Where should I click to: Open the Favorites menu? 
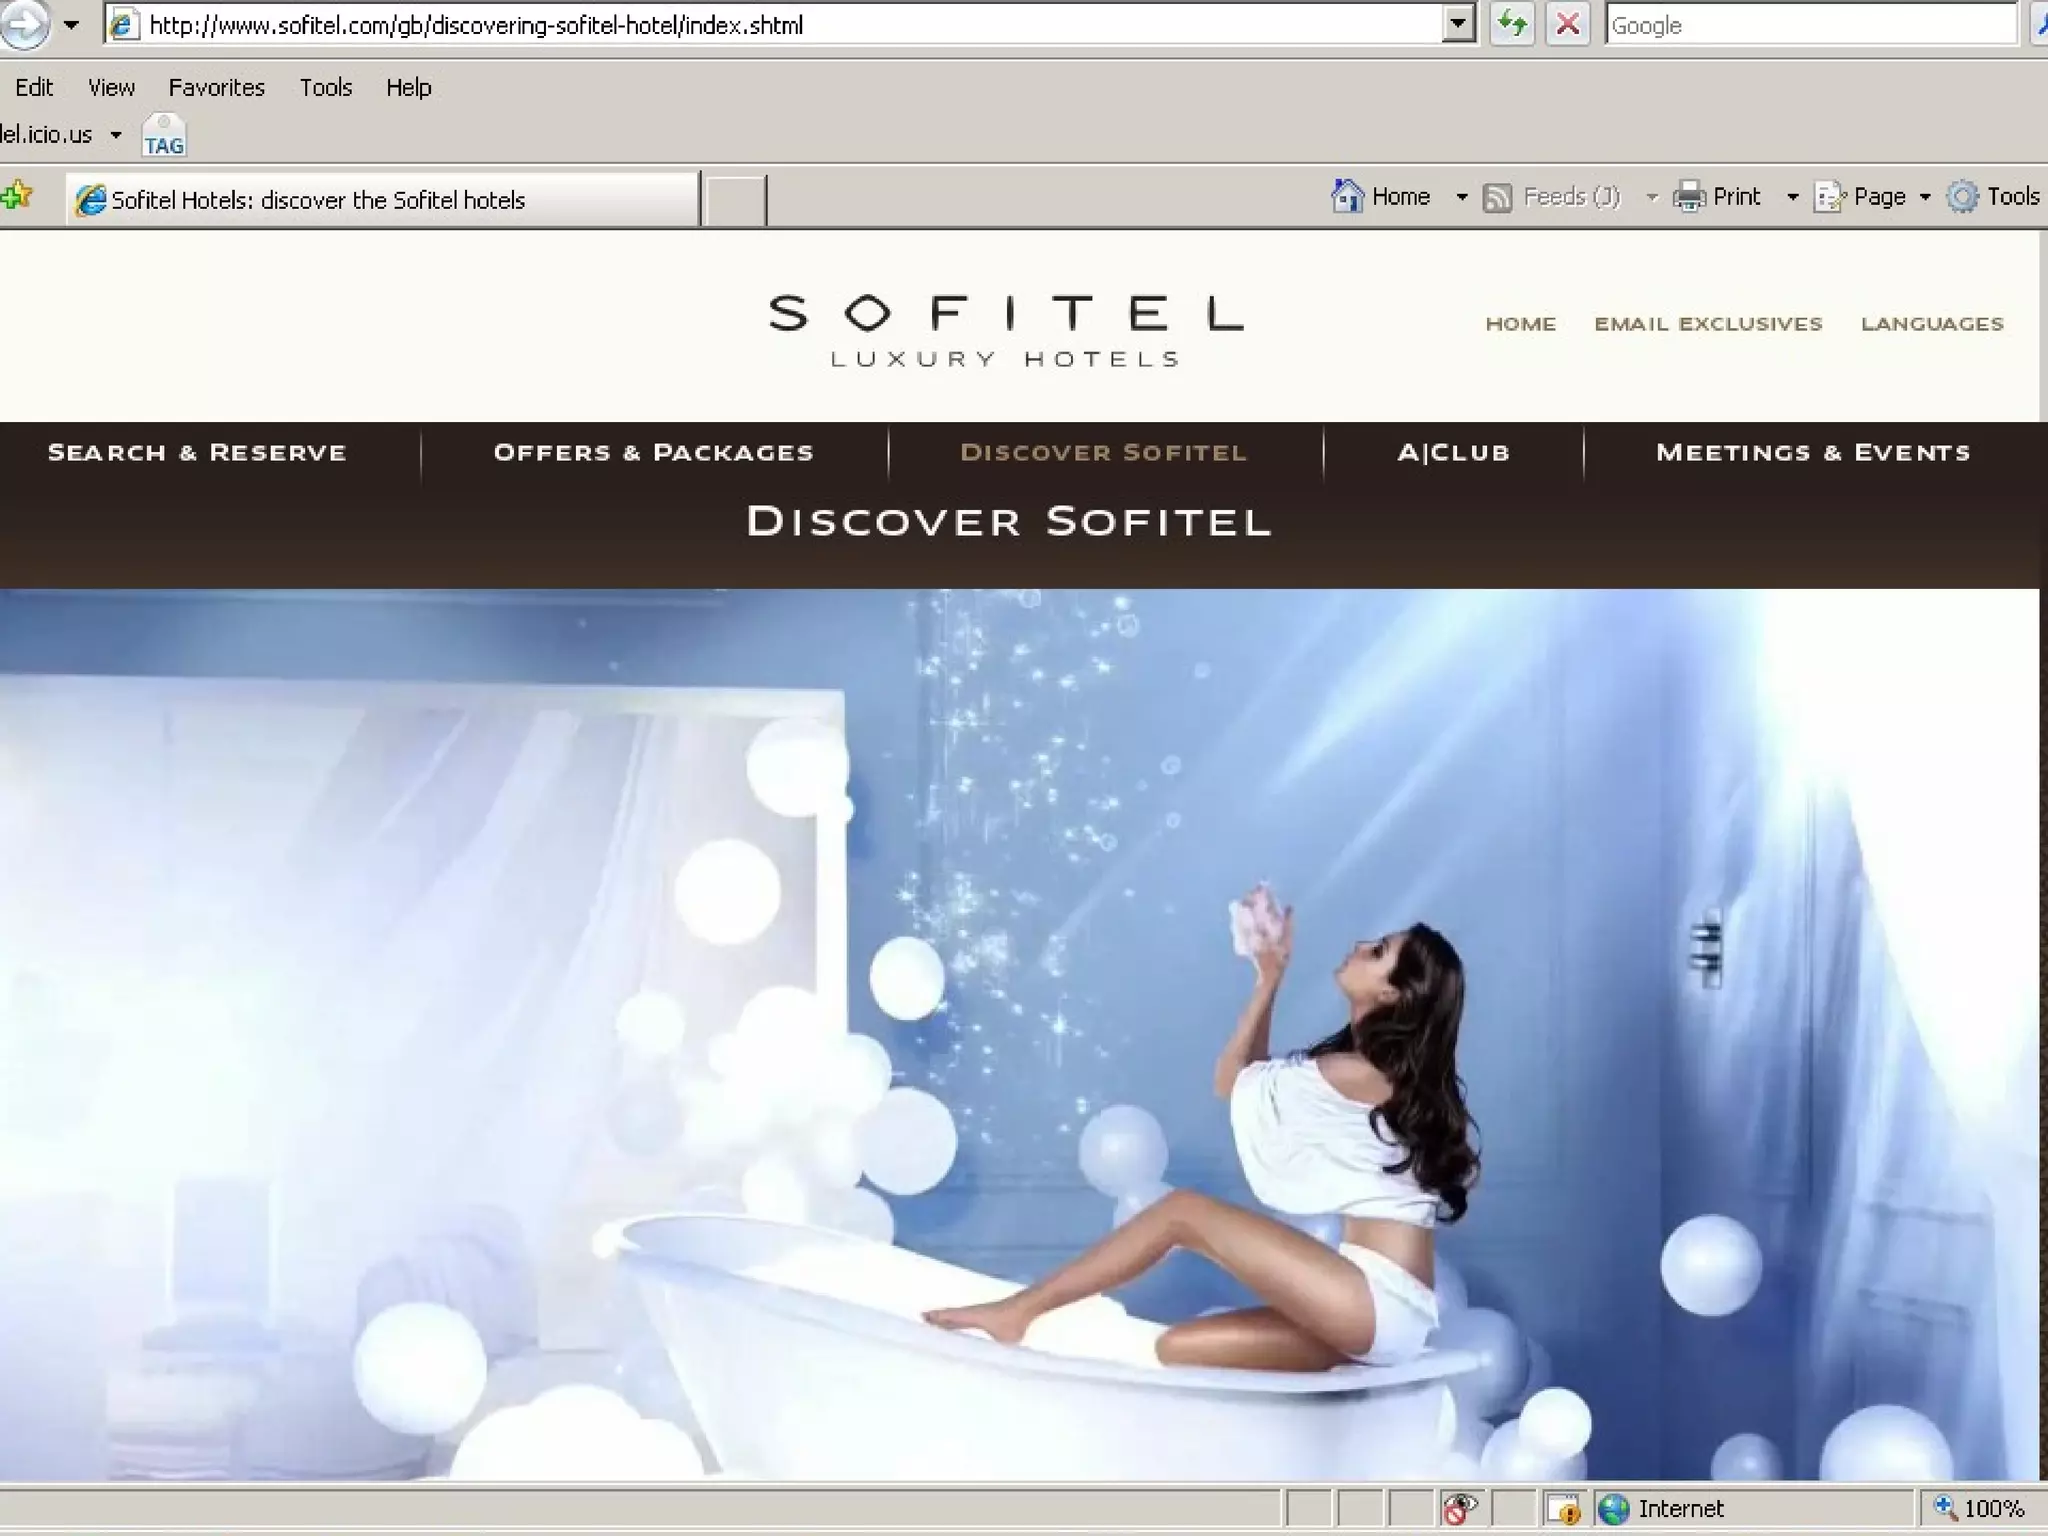tap(216, 88)
